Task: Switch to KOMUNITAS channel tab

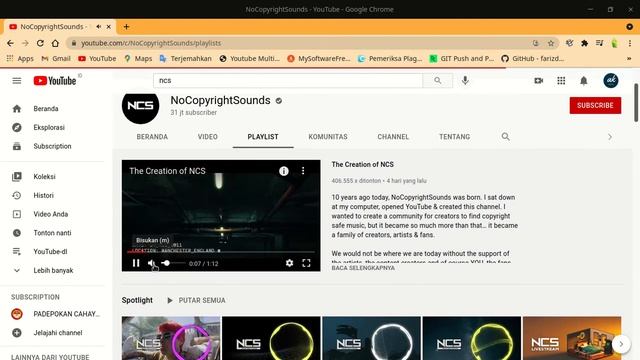Action: [328, 137]
